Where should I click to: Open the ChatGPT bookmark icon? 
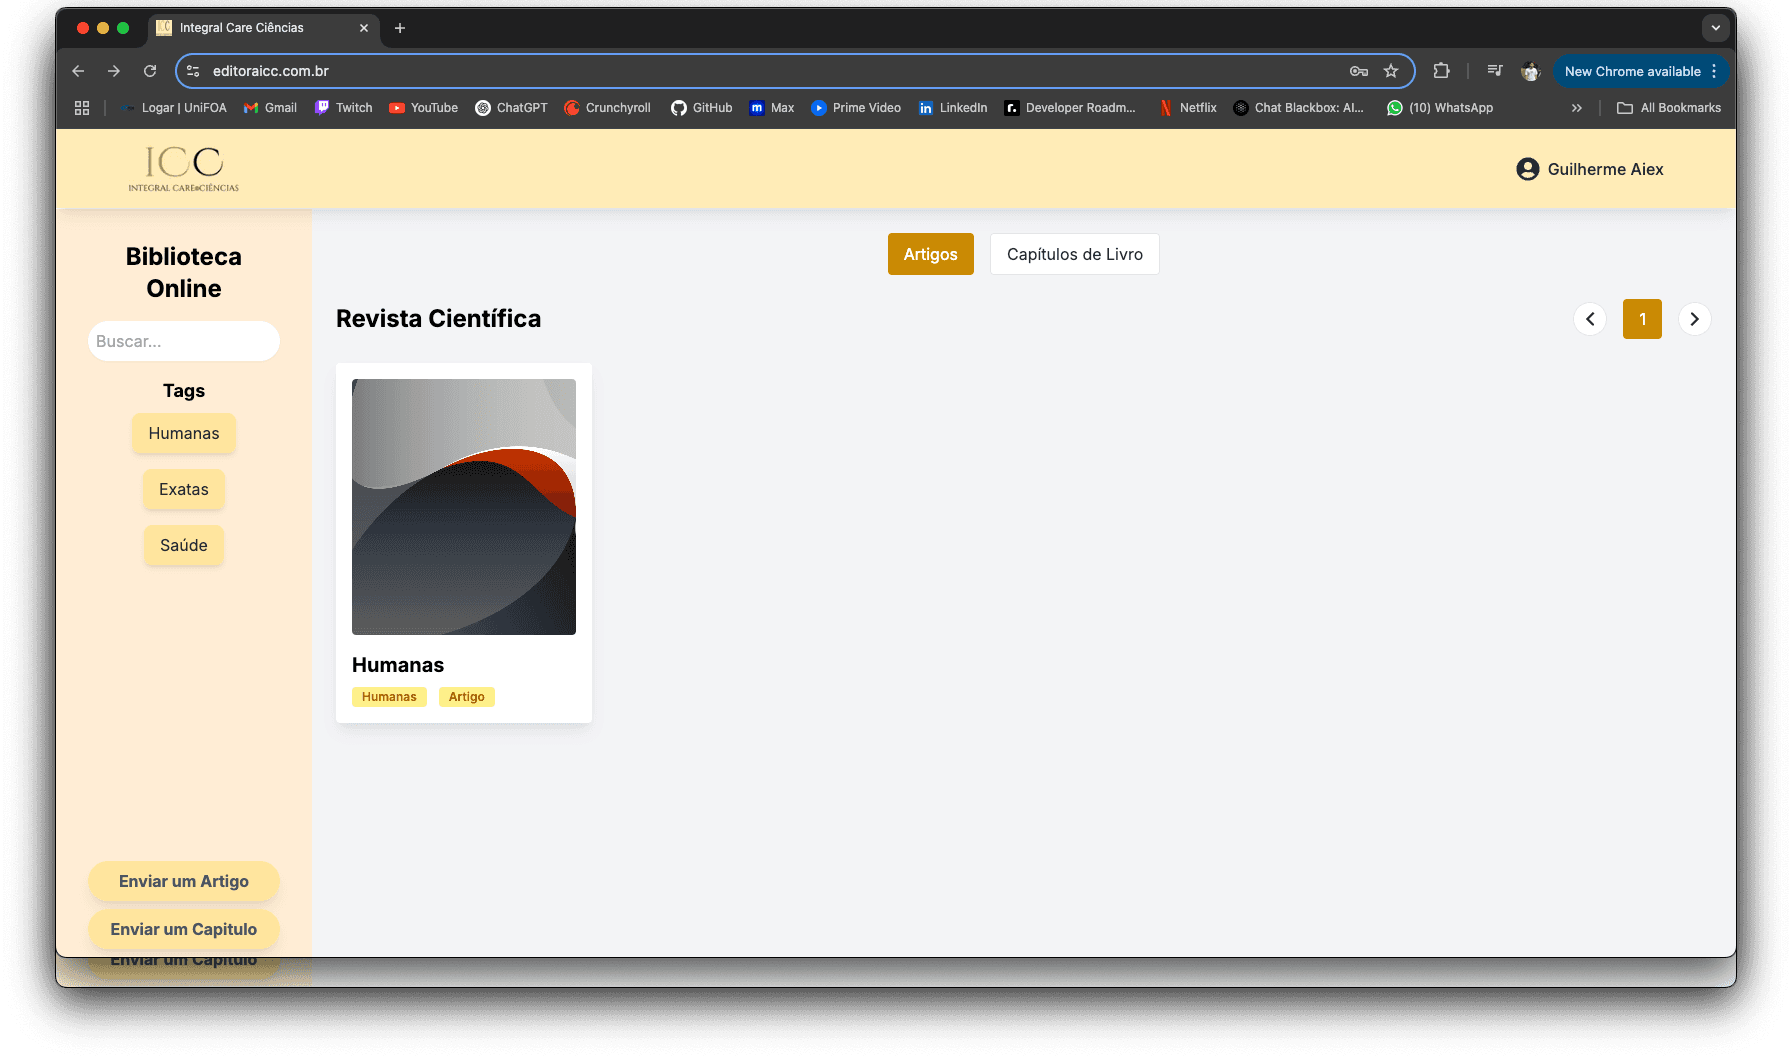pos(483,107)
